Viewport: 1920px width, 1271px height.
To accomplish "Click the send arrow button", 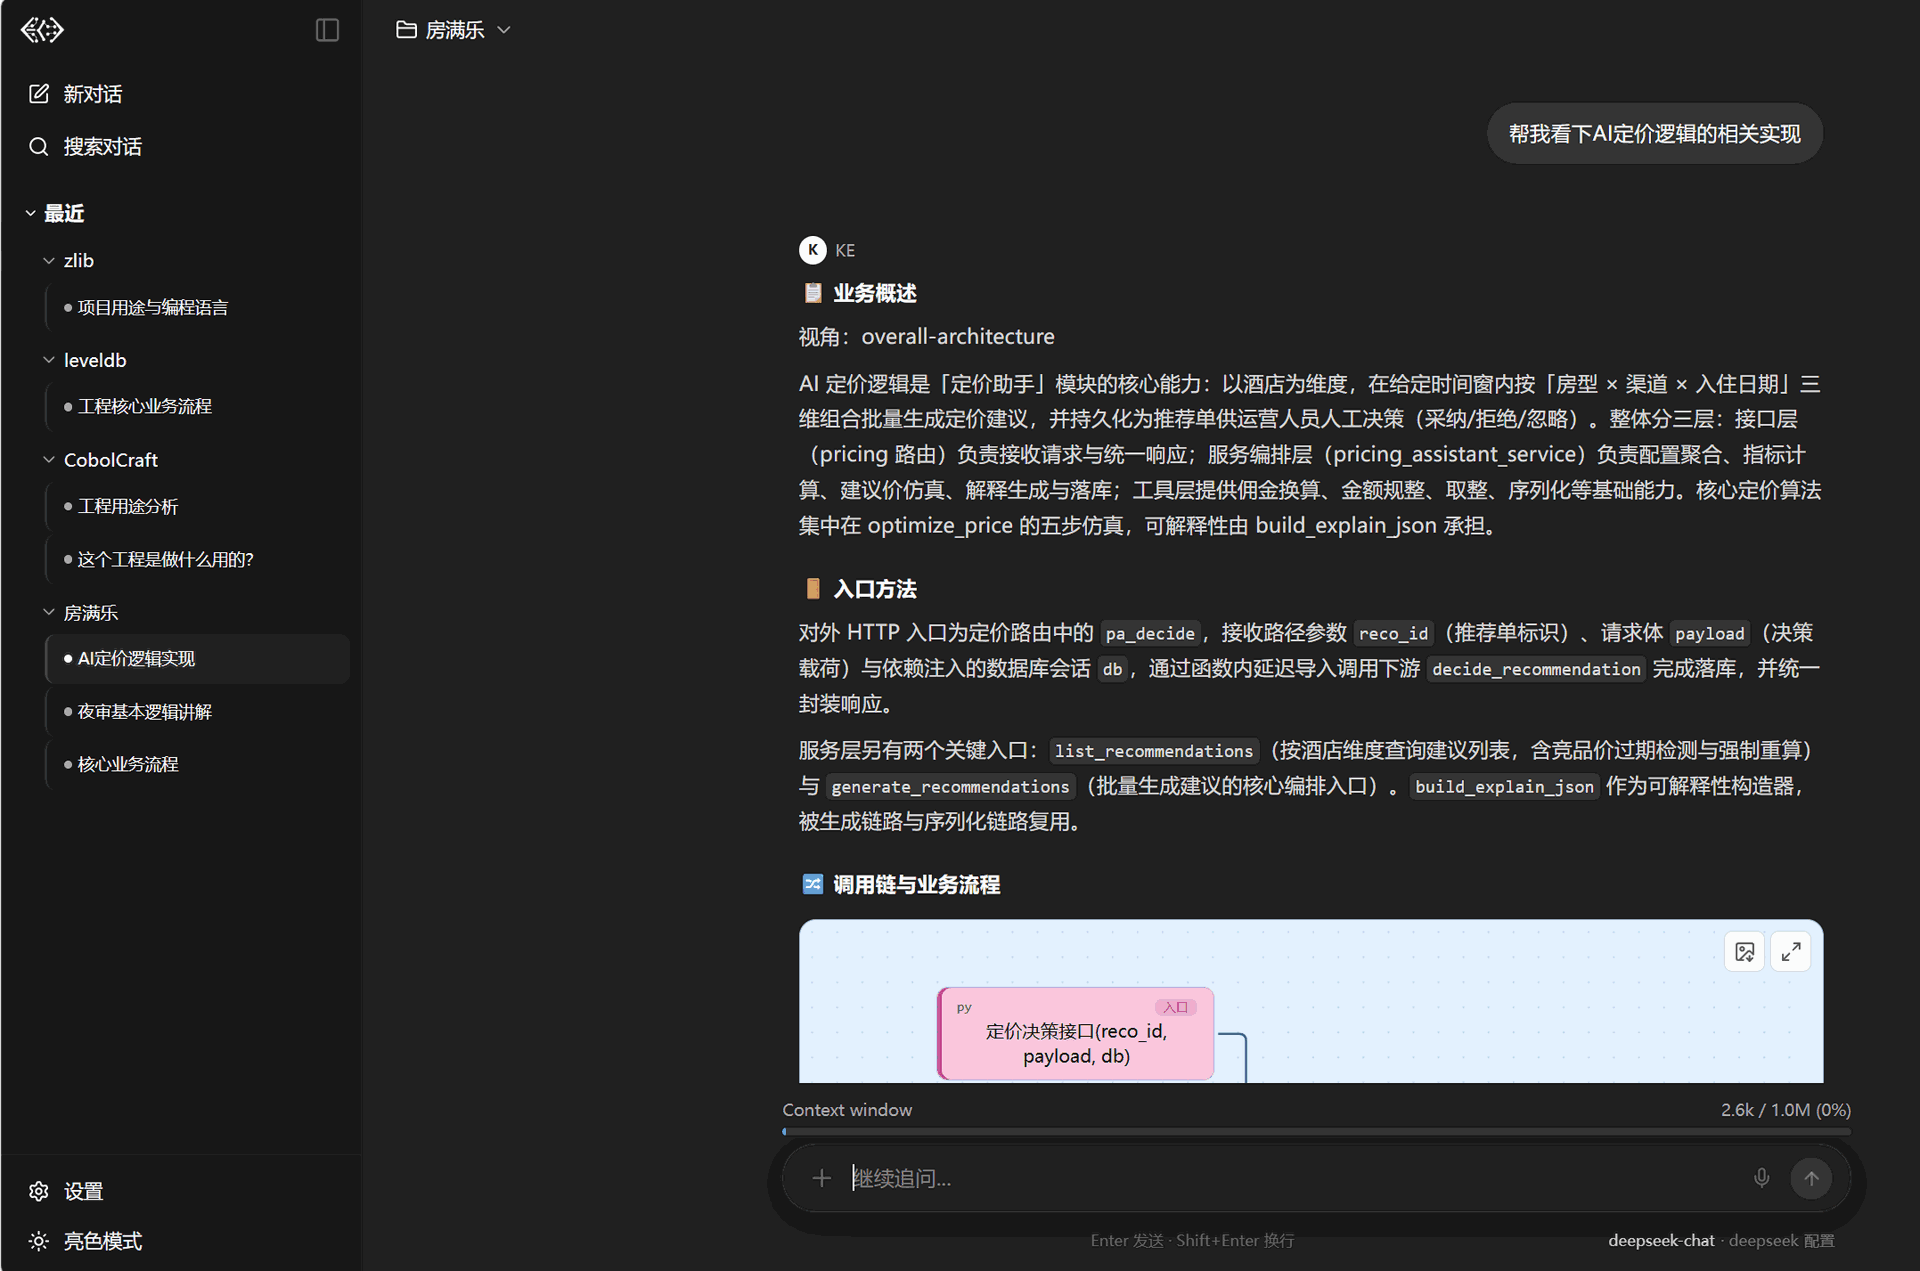I will coord(1811,1178).
